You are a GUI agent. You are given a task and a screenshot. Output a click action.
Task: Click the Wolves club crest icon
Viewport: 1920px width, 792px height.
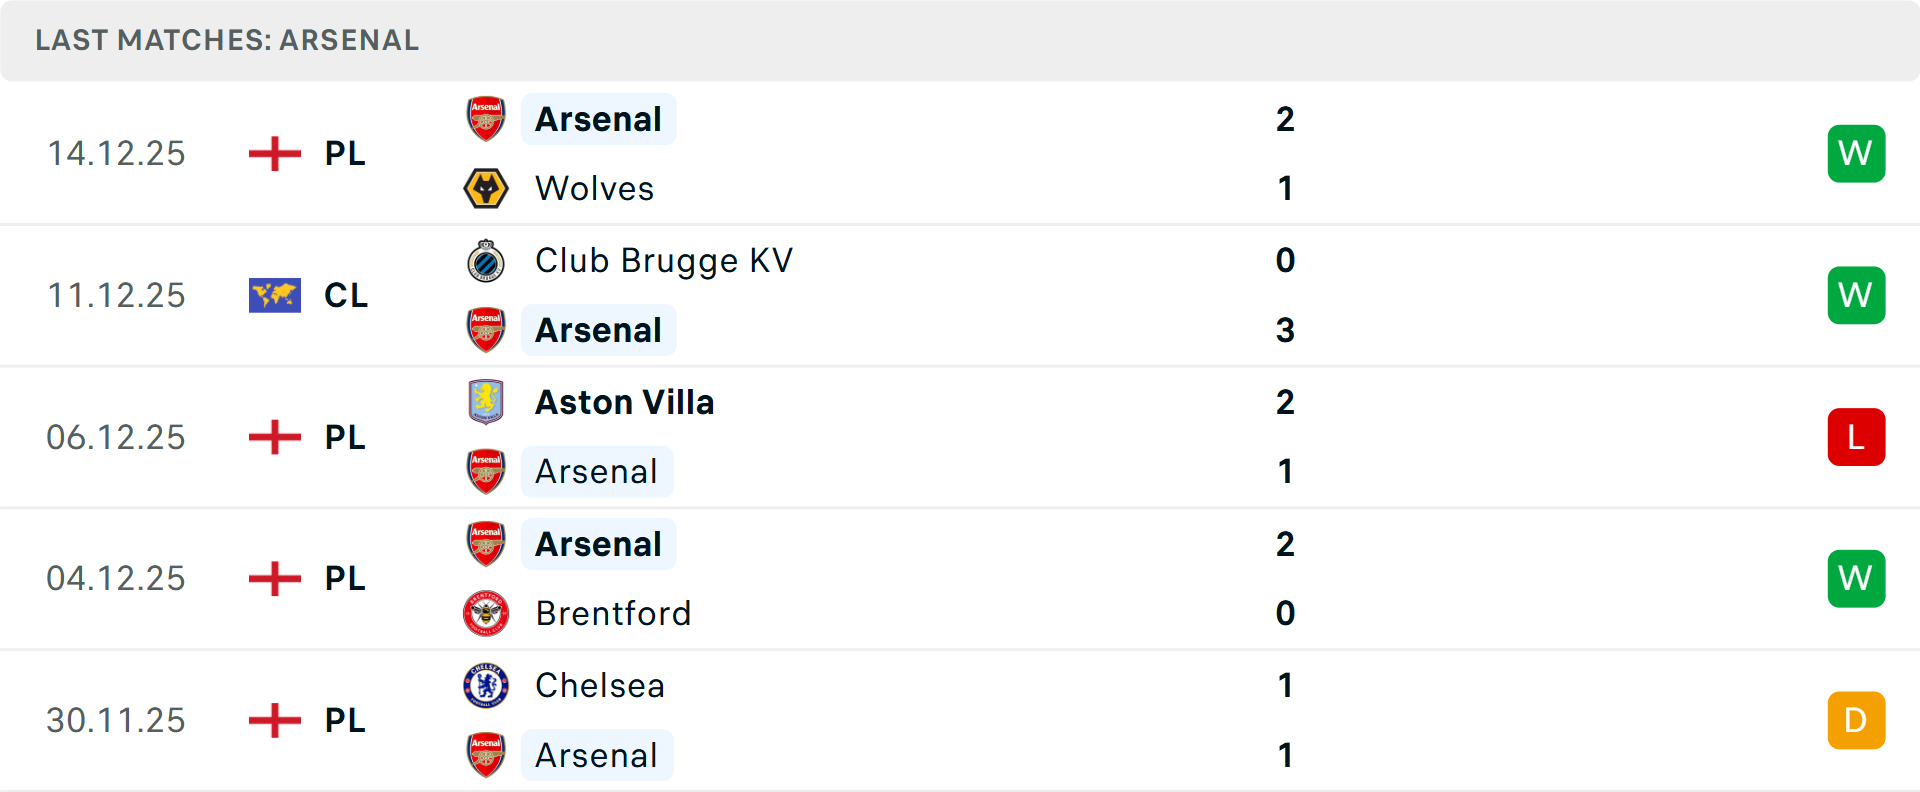tap(486, 188)
